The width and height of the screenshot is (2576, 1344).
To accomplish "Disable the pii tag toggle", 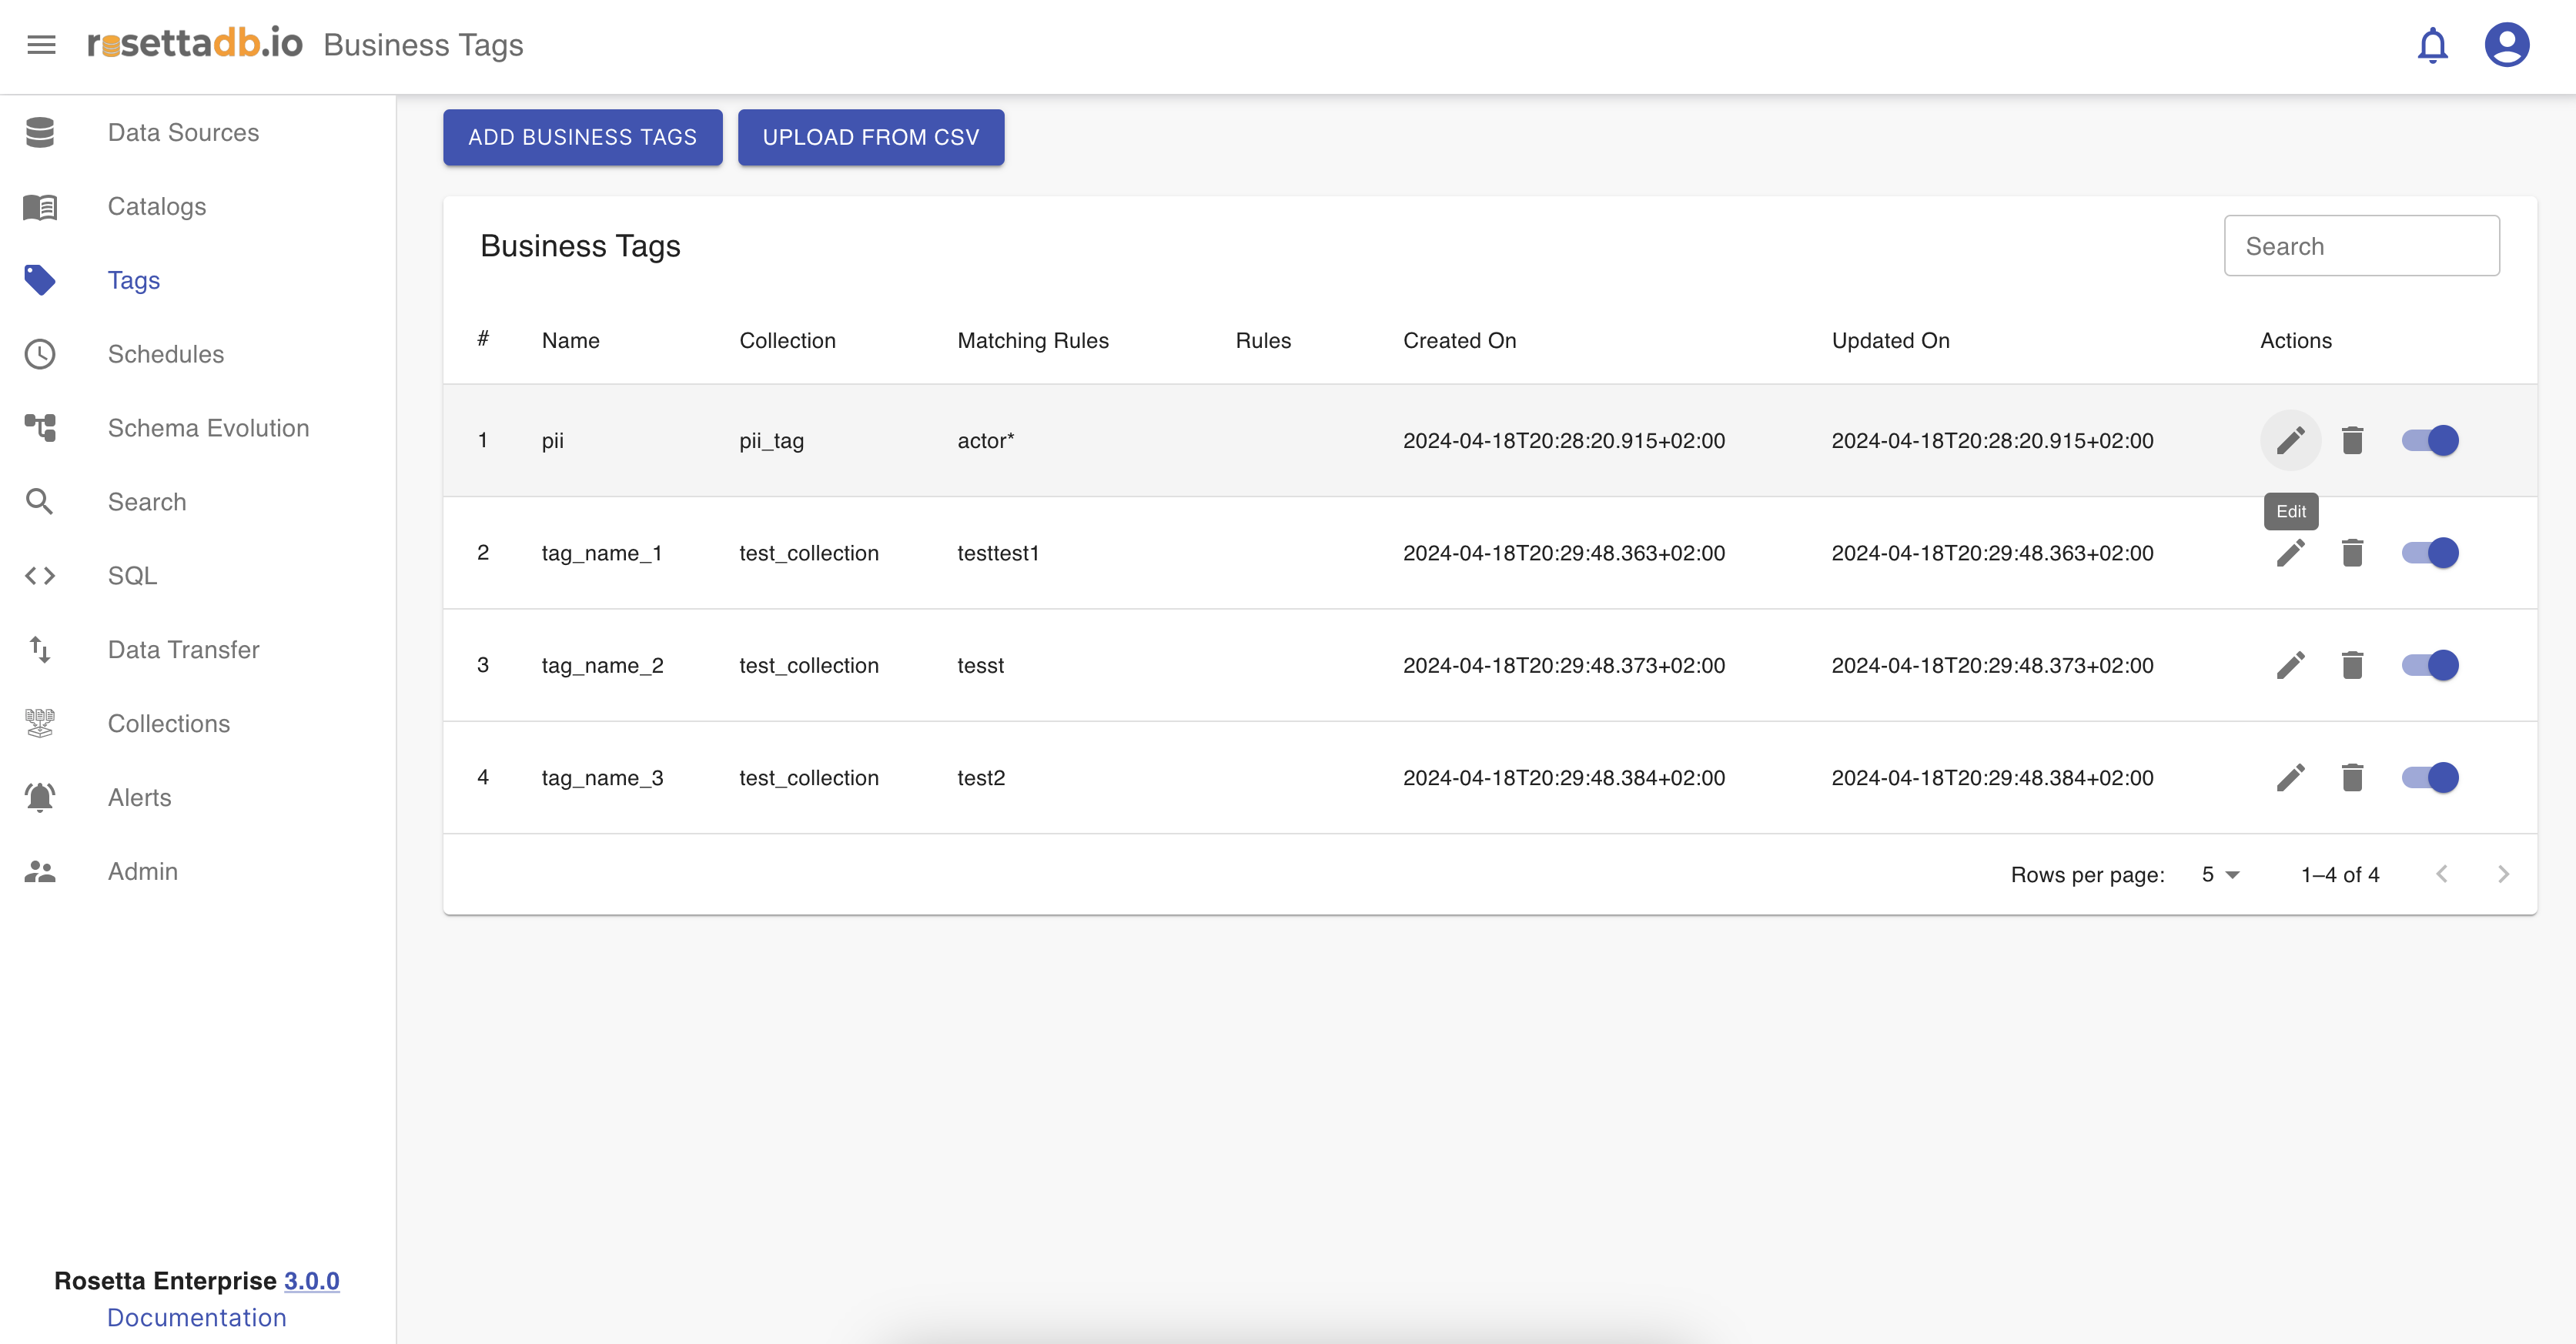I will (2430, 440).
